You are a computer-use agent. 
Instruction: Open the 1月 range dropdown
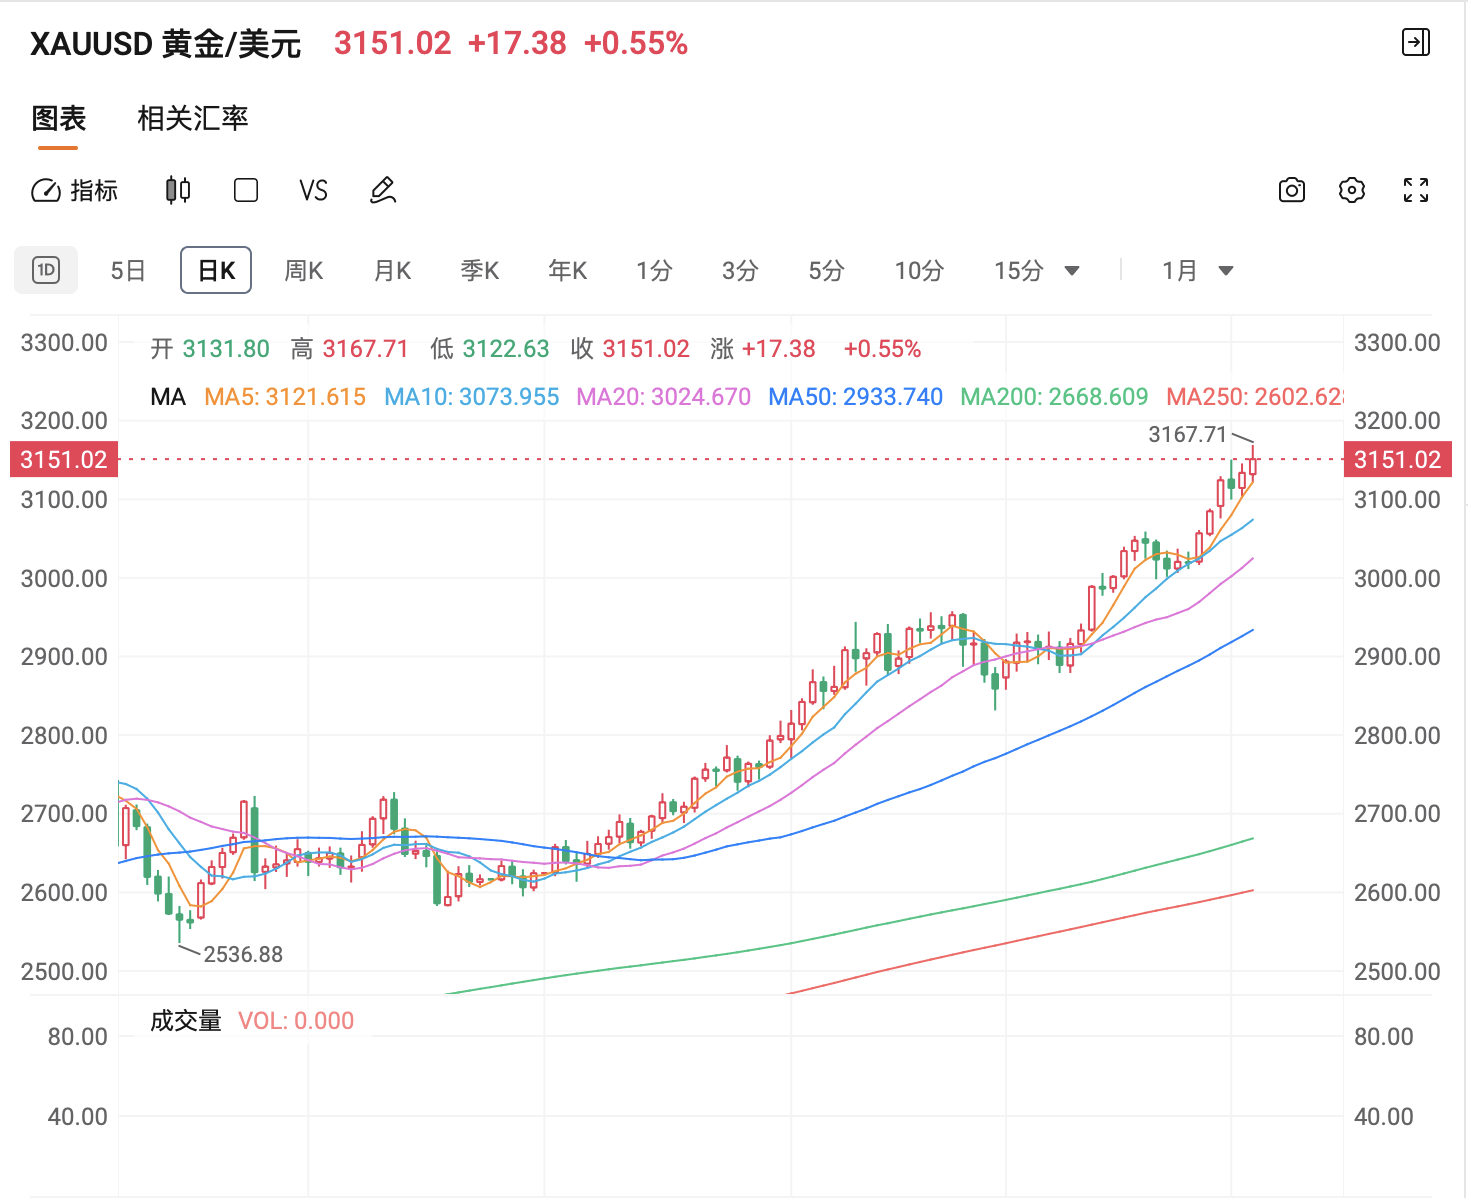(1197, 270)
